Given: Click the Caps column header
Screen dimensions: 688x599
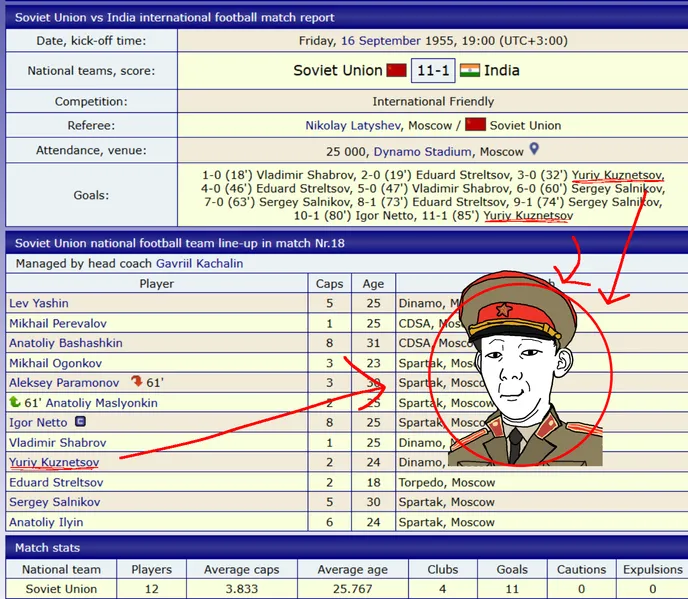Looking at the screenshot, I should pos(329,284).
